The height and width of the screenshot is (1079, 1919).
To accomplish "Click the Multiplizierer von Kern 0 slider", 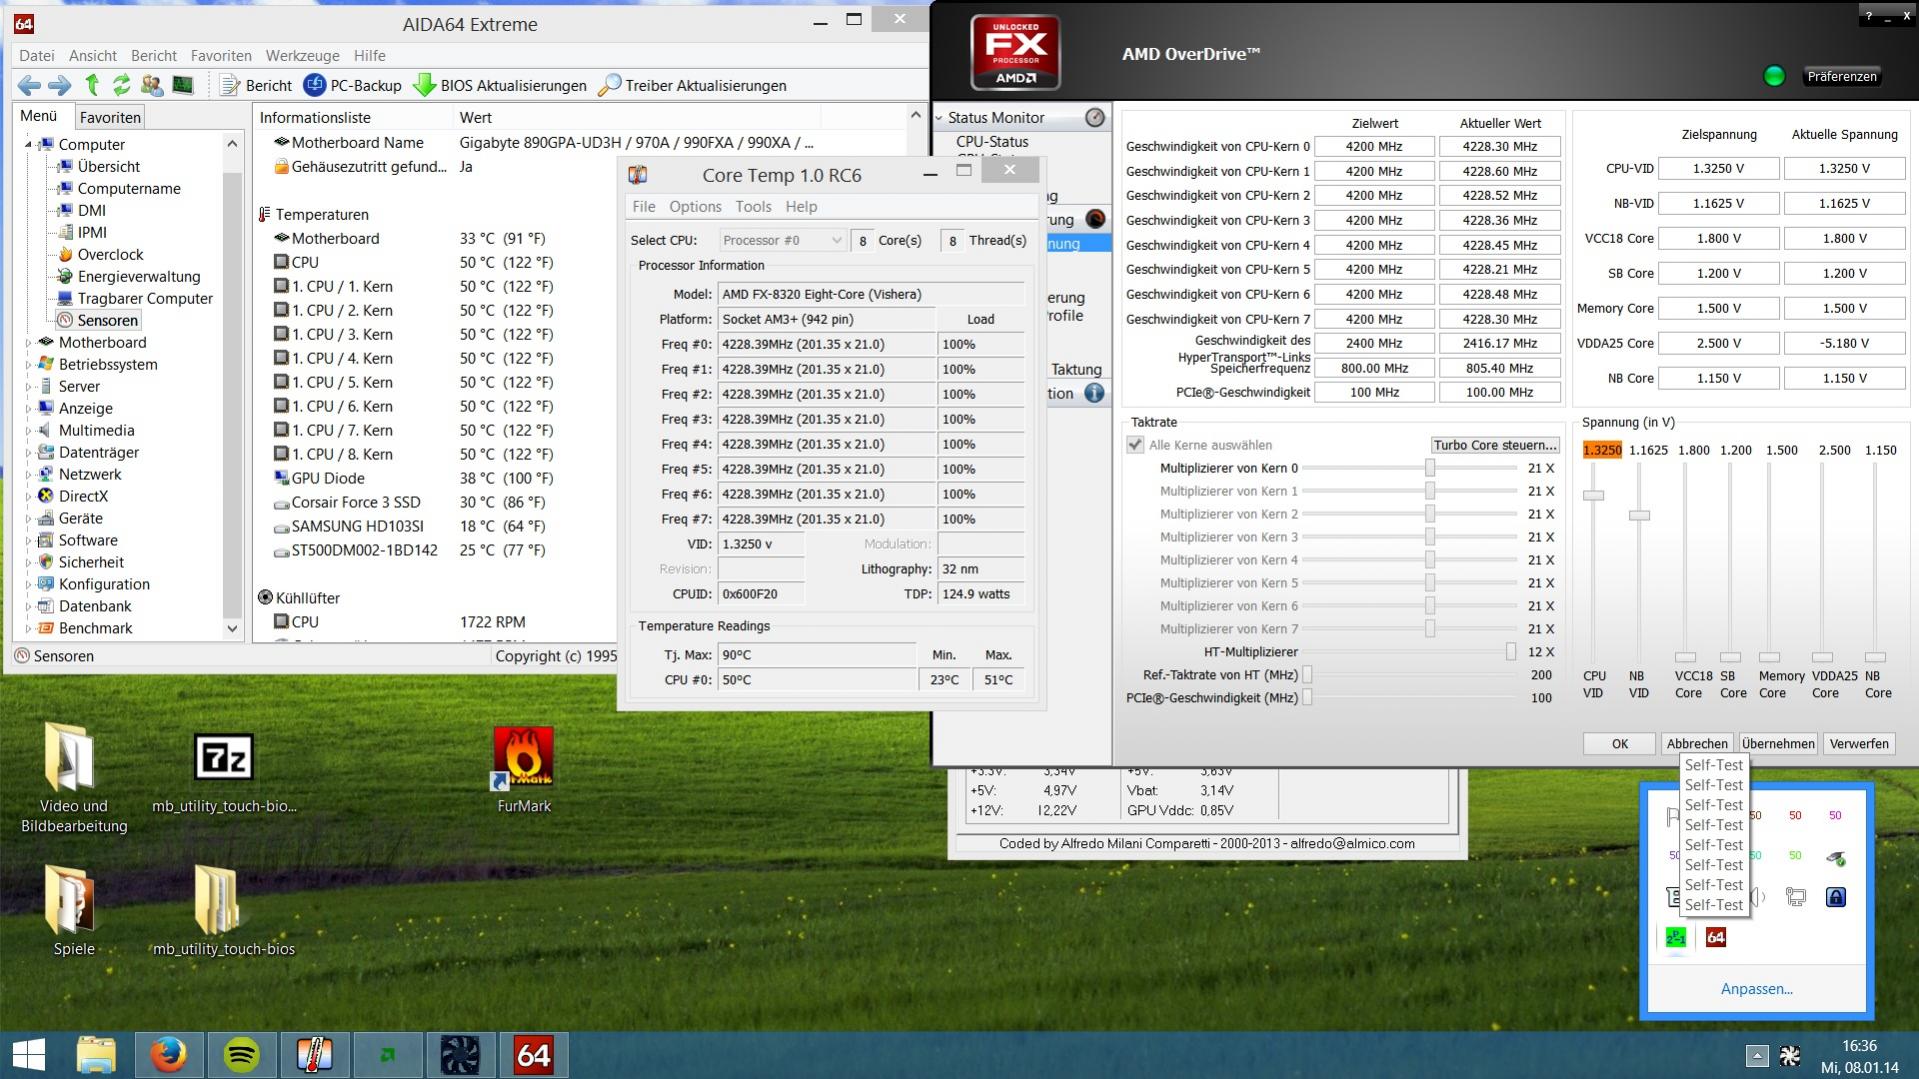I will click(1430, 468).
